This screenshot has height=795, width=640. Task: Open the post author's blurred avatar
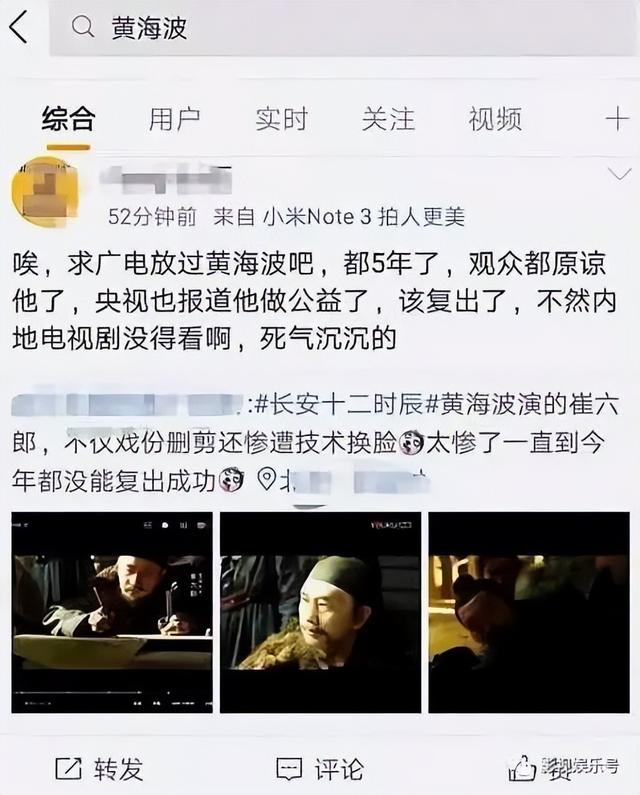coord(45,194)
